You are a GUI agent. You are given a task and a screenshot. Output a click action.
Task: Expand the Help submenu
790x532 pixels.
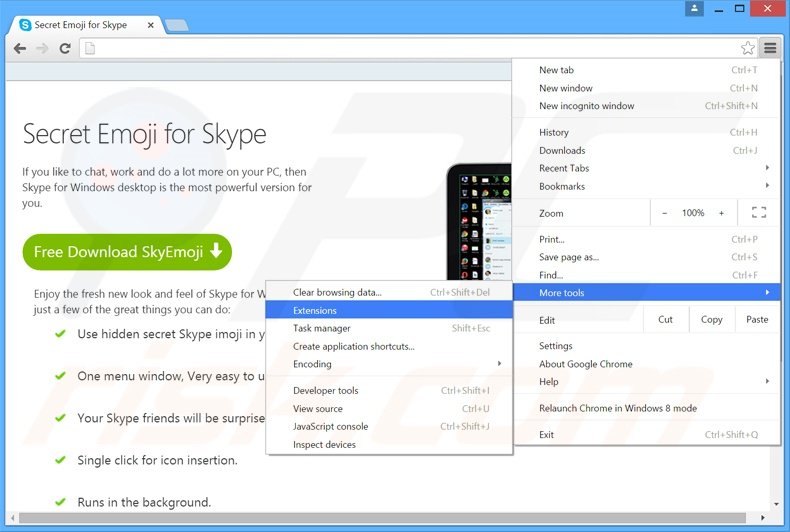coord(647,382)
